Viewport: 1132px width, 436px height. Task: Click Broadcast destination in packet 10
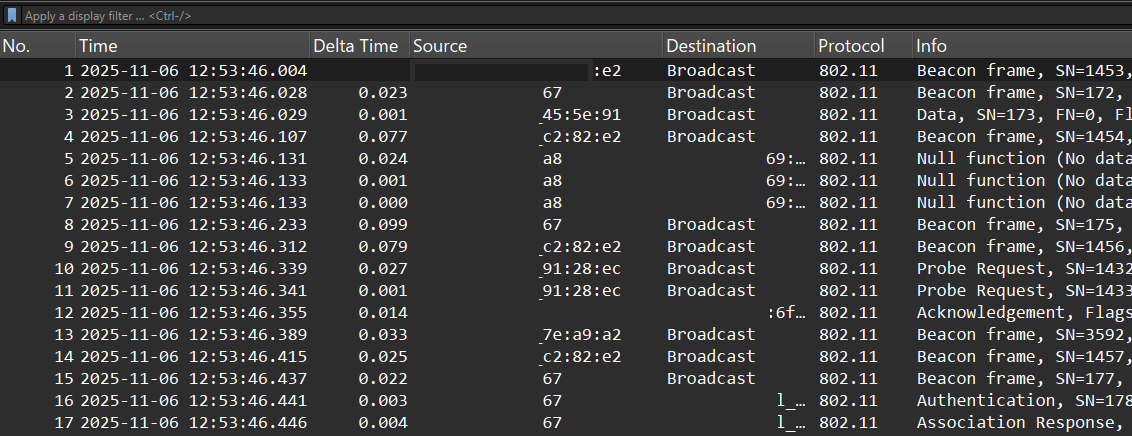coord(711,269)
